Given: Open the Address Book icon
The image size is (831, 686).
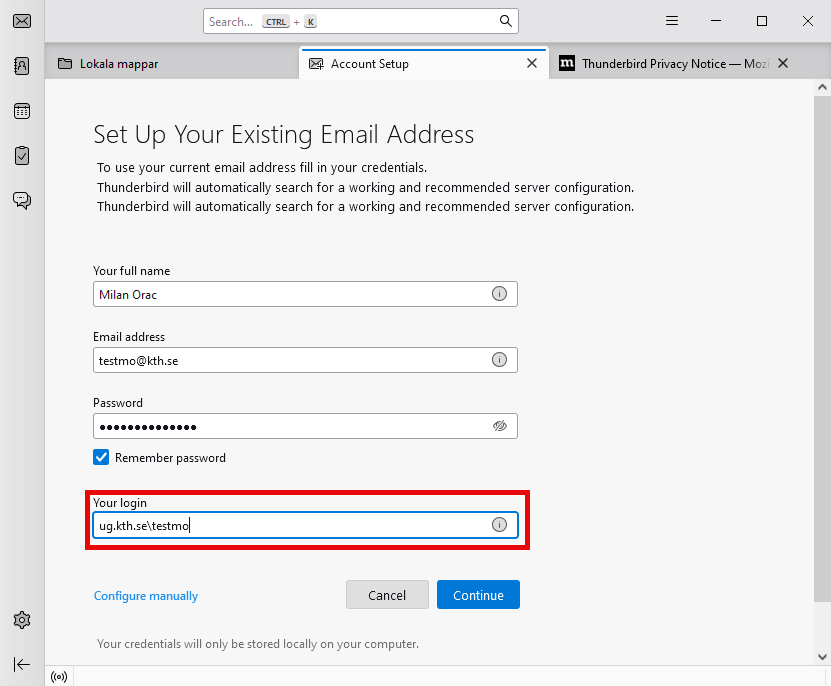Looking at the screenshot, I should (21, 66).
